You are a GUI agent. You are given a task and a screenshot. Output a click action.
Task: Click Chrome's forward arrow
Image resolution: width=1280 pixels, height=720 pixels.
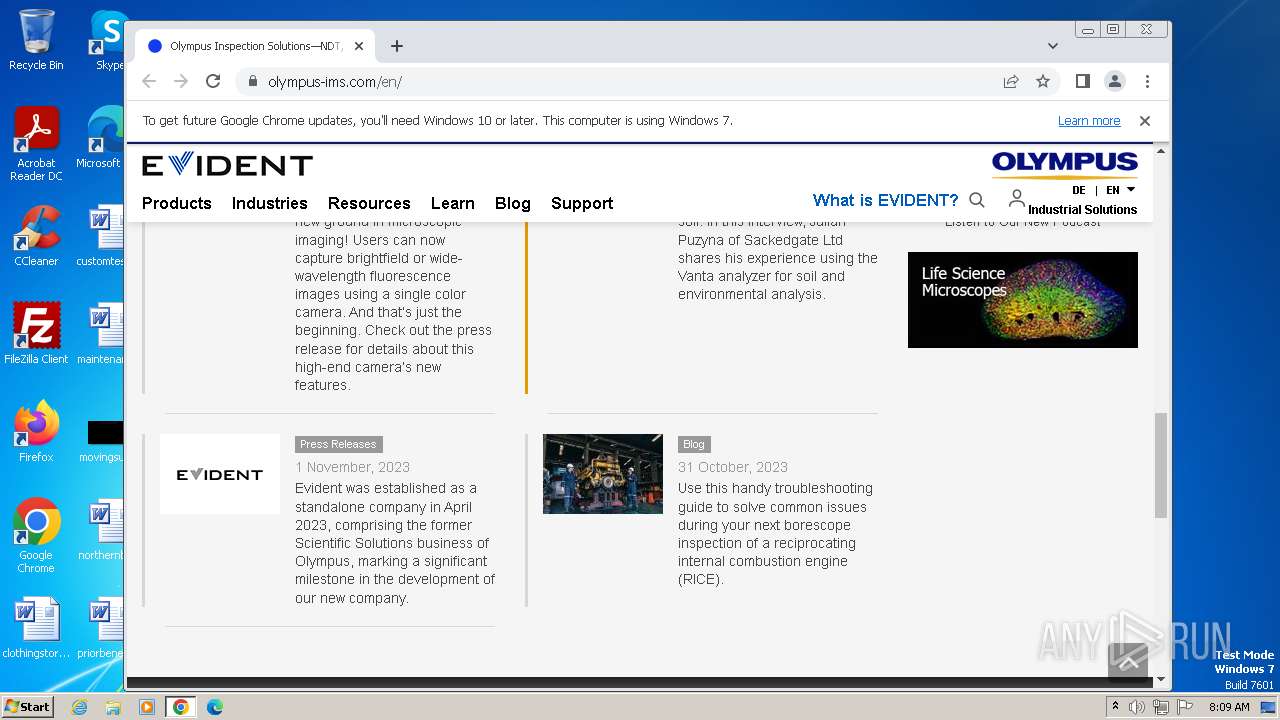point(181,81)
